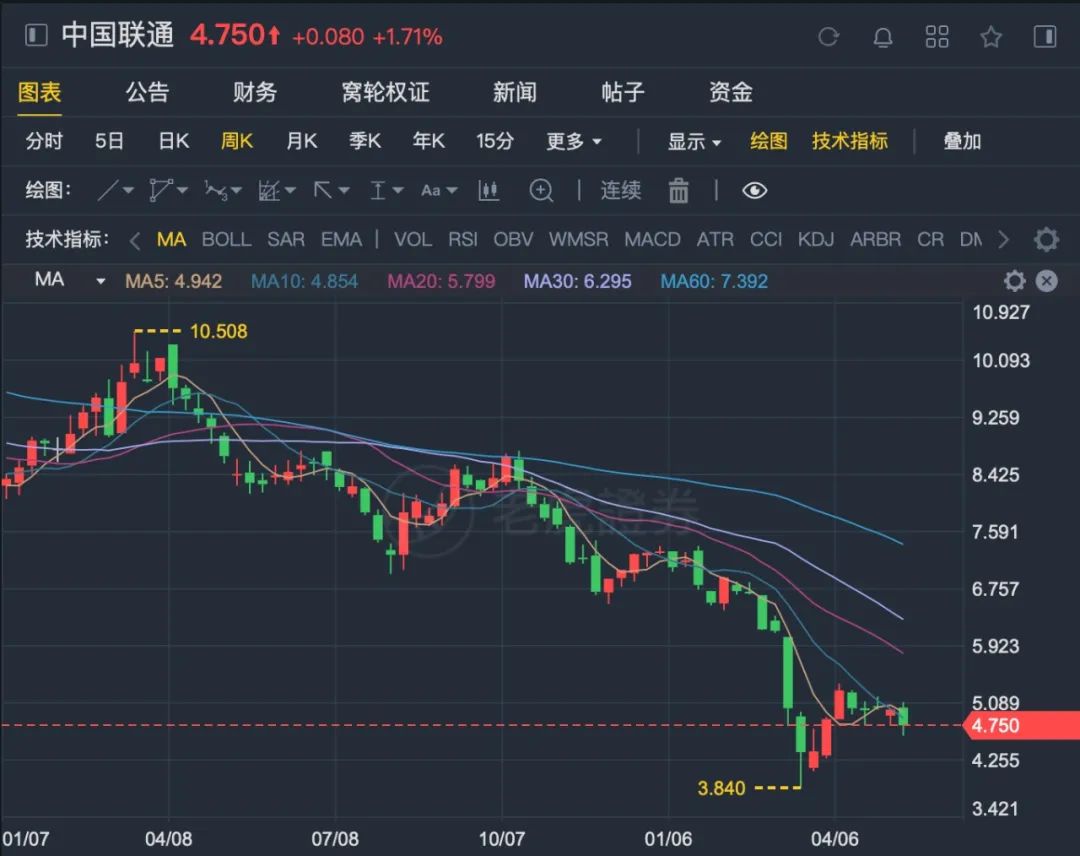Open the 显示 display dropdown
This screenshot has width=1080, height=856.
694,141
